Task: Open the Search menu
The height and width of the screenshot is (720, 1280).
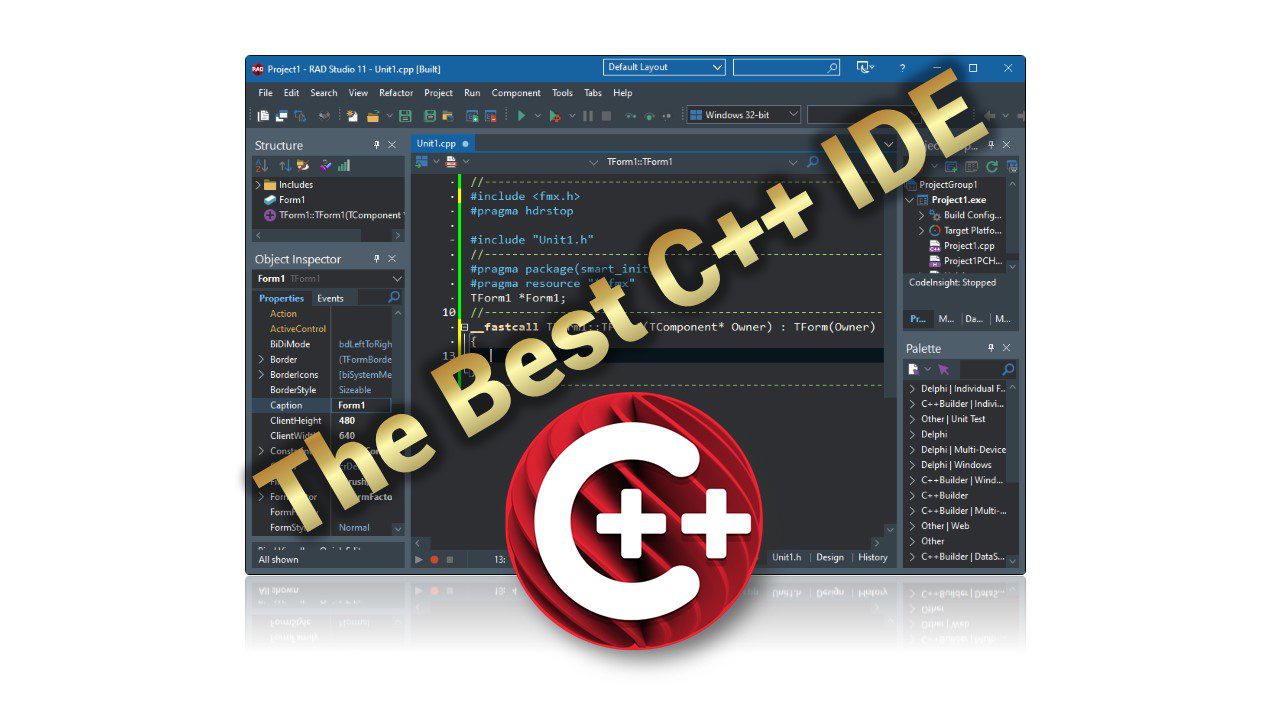Action: pos(324,93)
